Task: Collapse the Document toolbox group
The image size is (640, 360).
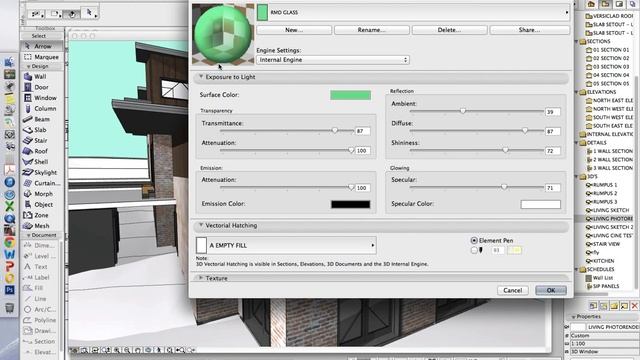Action: (x=29, y=235)
